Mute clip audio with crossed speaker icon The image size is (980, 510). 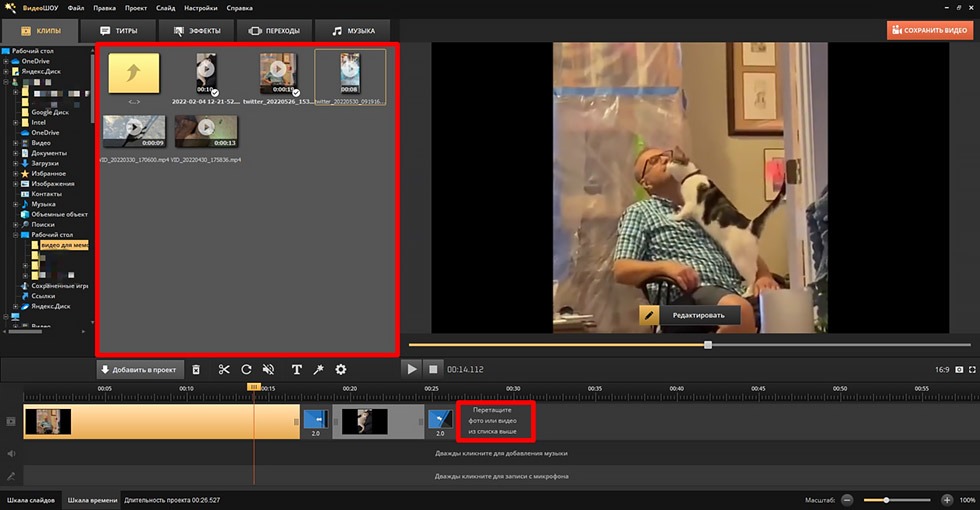pos(269,369)
